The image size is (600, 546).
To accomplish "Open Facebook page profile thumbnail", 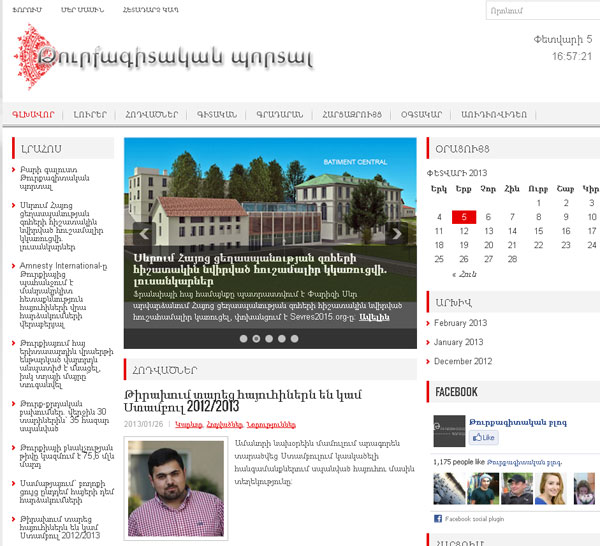I will 450,428.
